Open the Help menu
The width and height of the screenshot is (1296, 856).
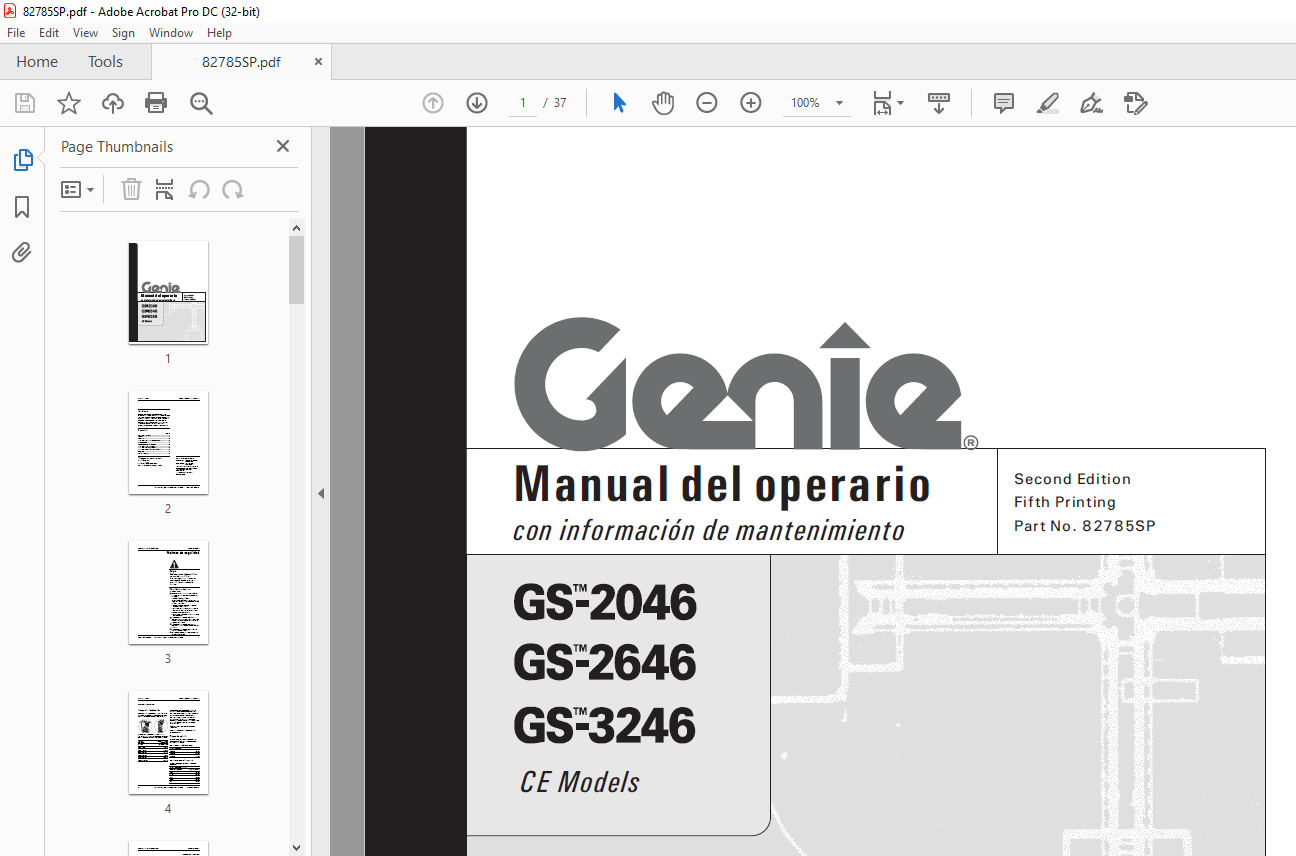point(219,33)
